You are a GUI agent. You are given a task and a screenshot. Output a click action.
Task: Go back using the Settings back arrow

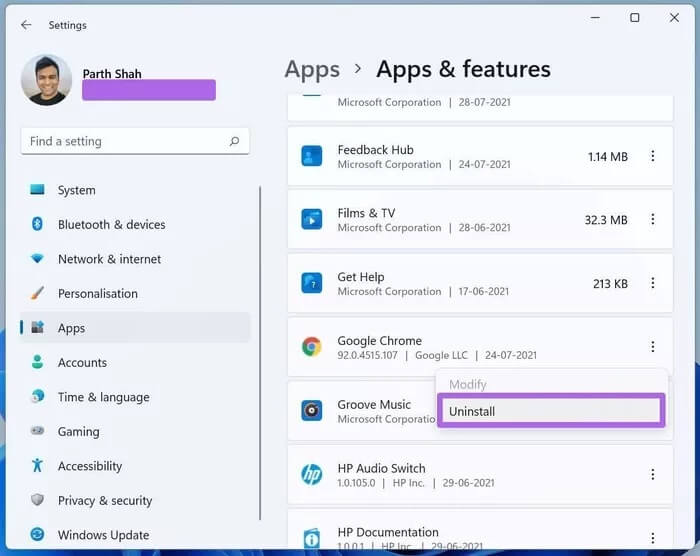click(26, 25)
